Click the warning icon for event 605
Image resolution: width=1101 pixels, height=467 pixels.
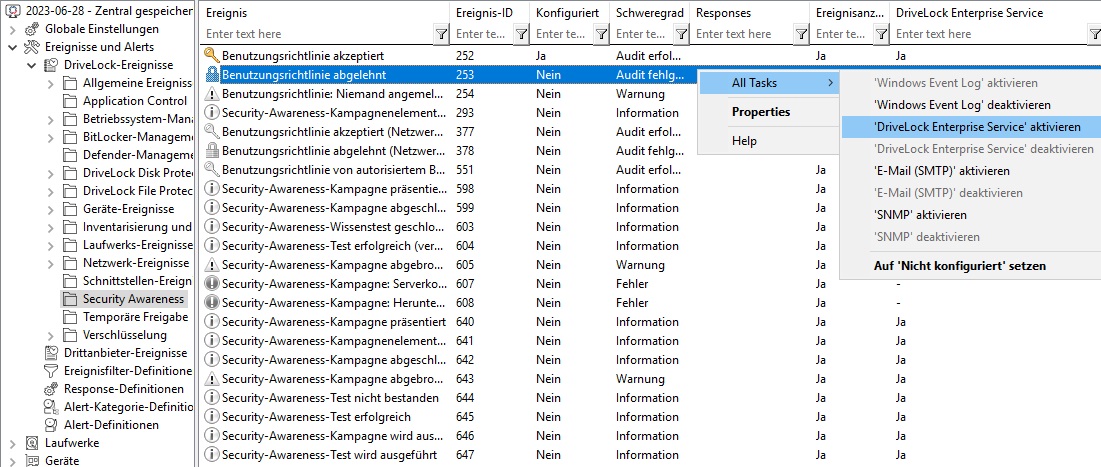[x=211, y=265]
